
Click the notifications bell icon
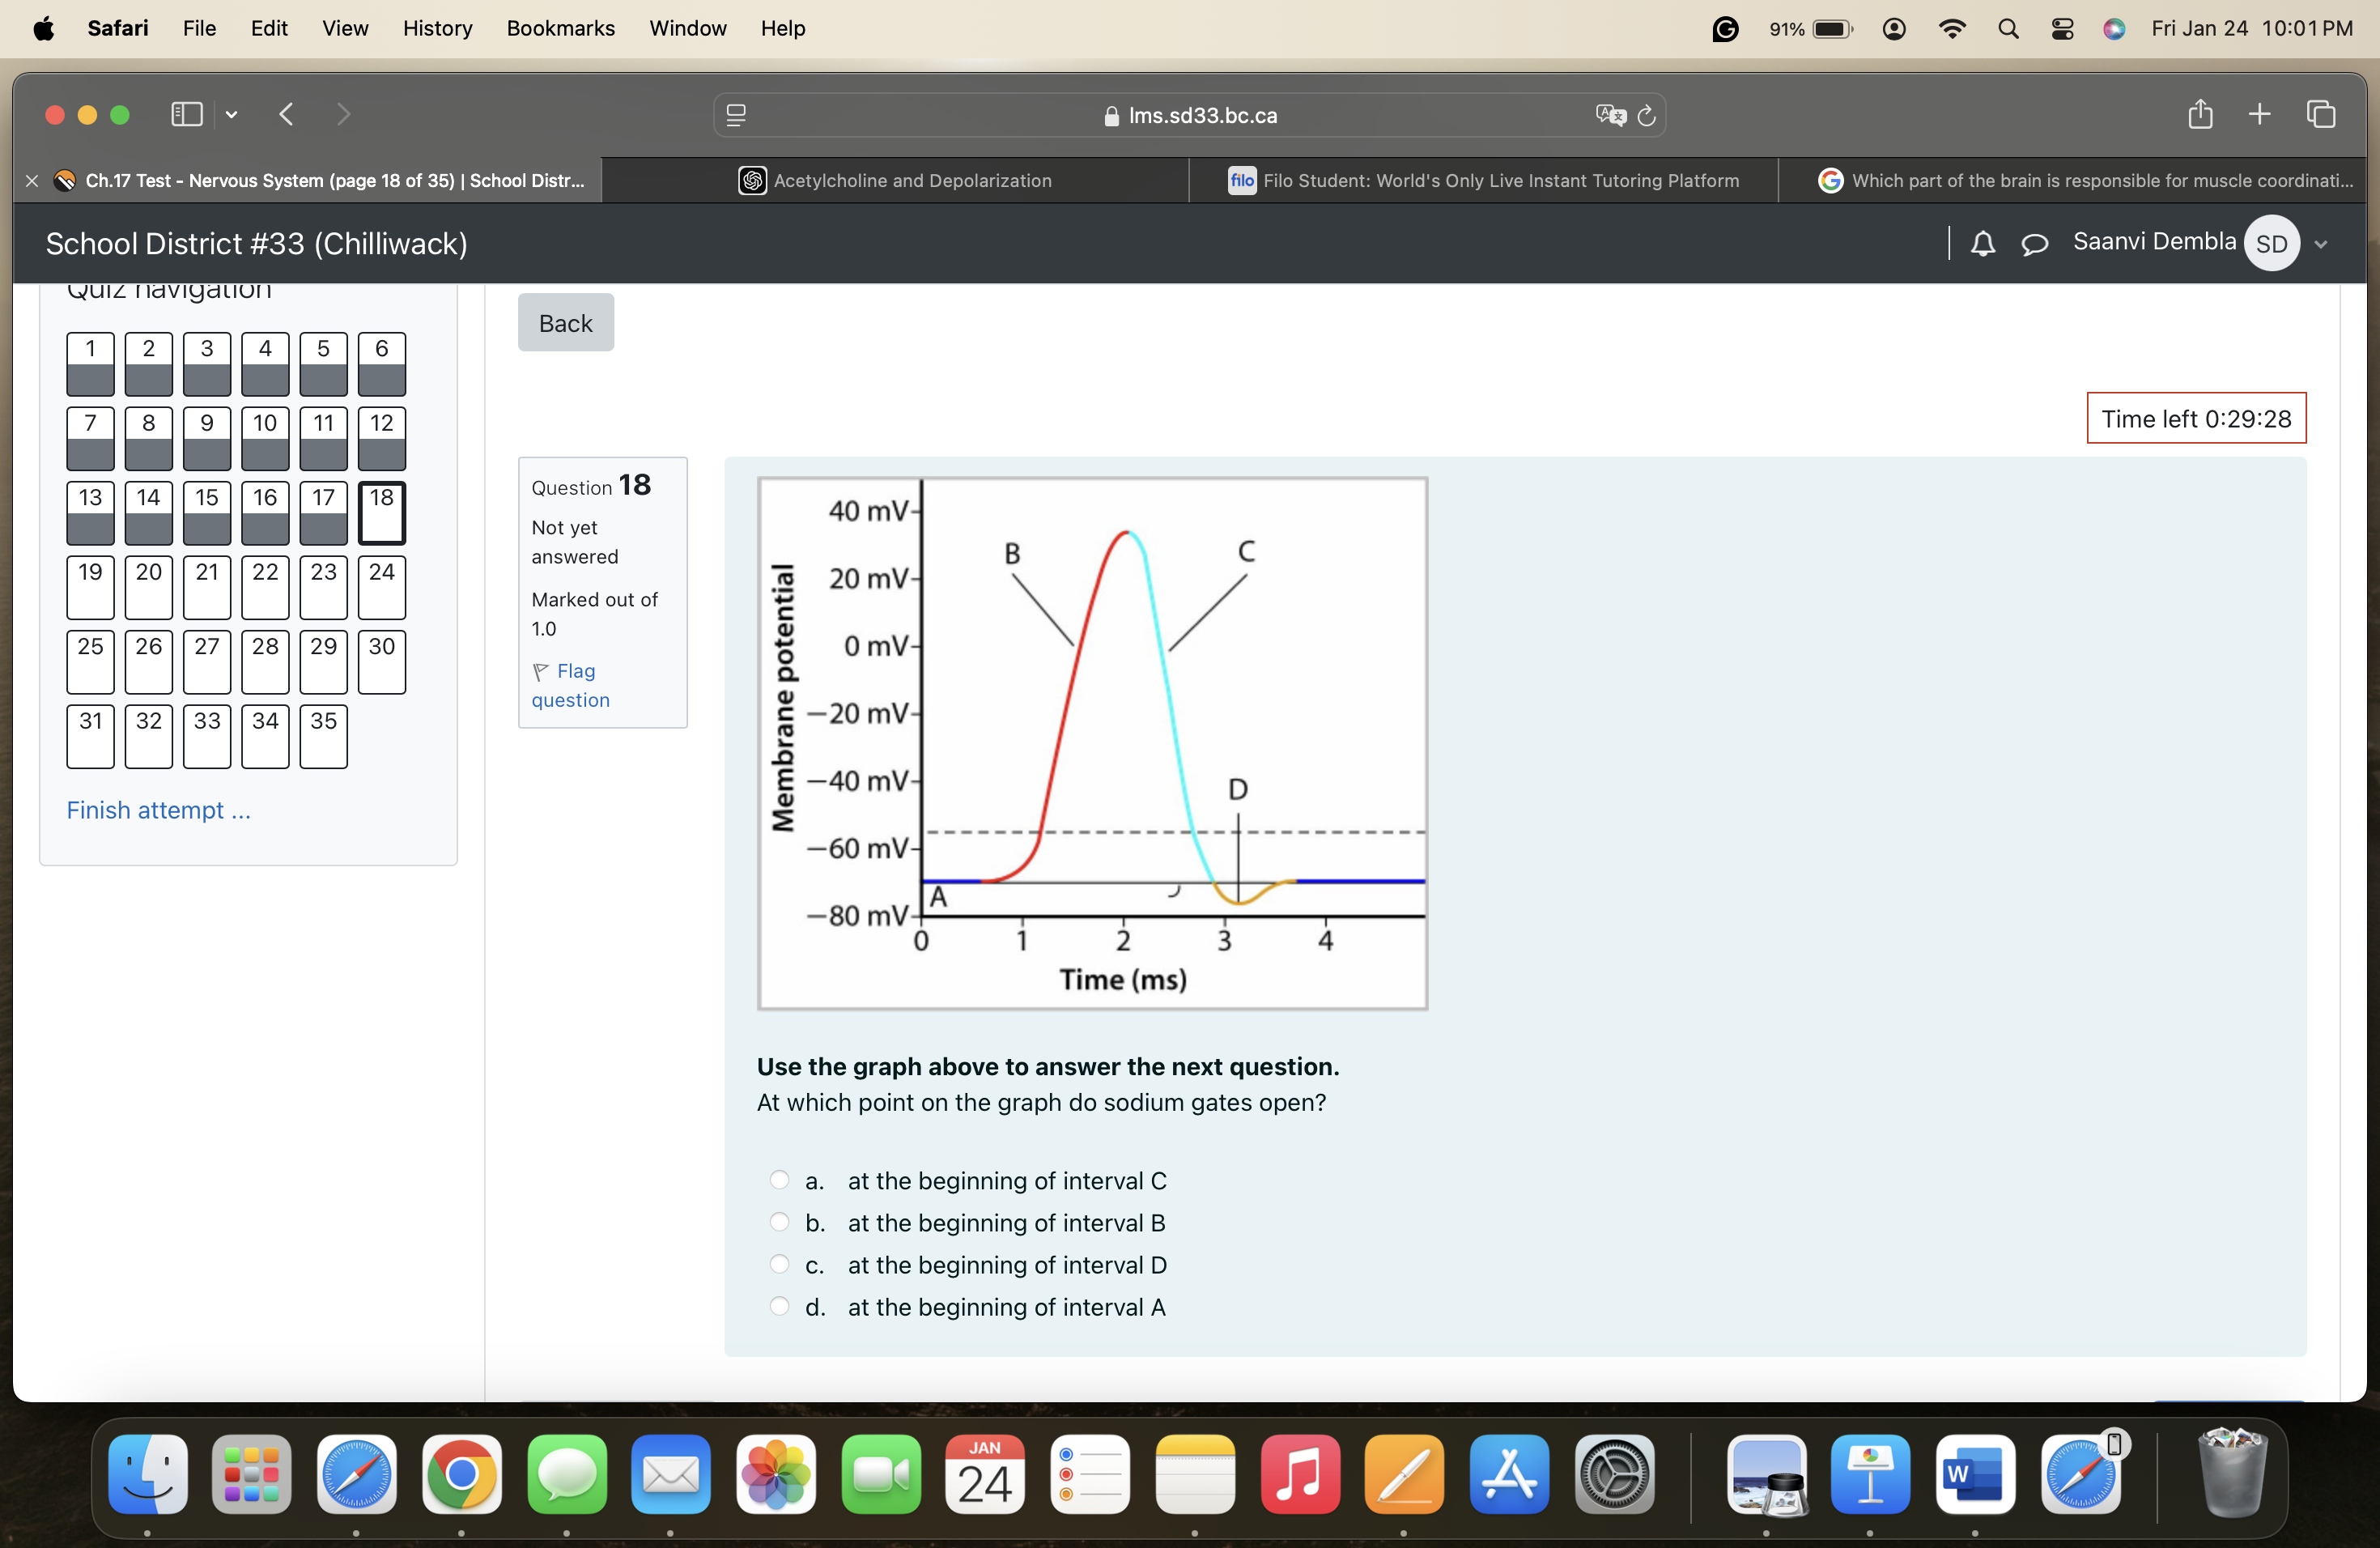click(1982, 244)
